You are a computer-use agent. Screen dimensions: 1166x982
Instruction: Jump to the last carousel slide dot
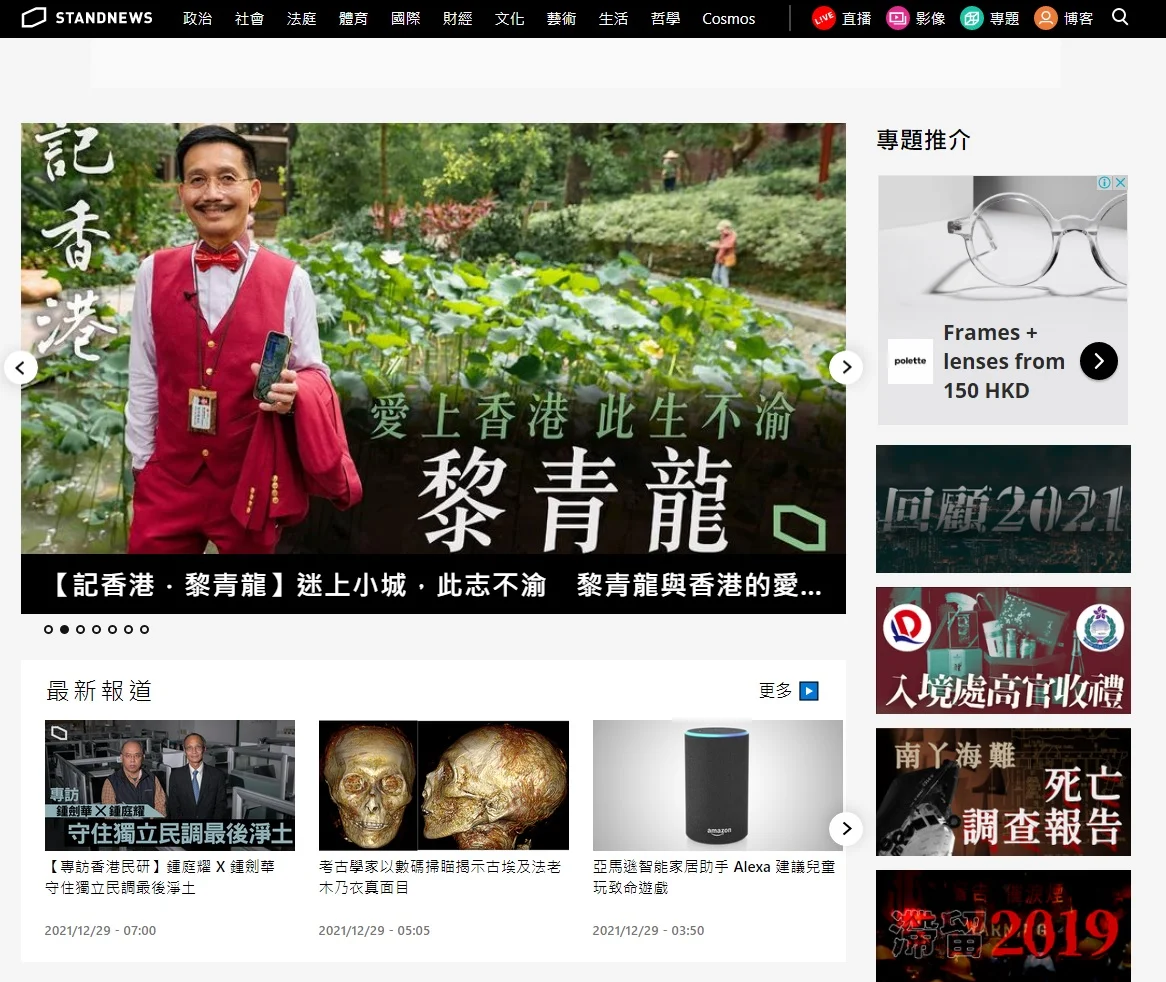coord(144,630)
